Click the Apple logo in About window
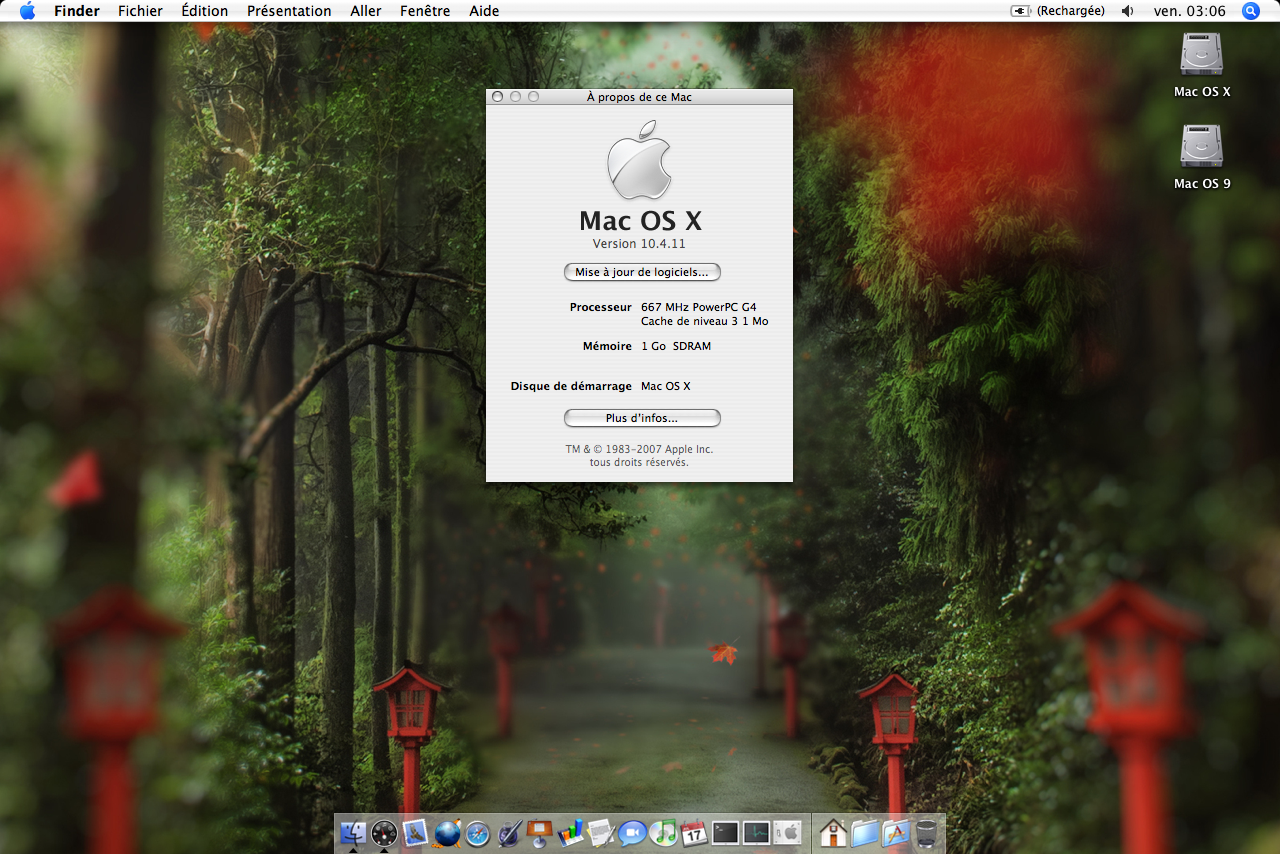The image size is (1280, 854). click(639, 159)
